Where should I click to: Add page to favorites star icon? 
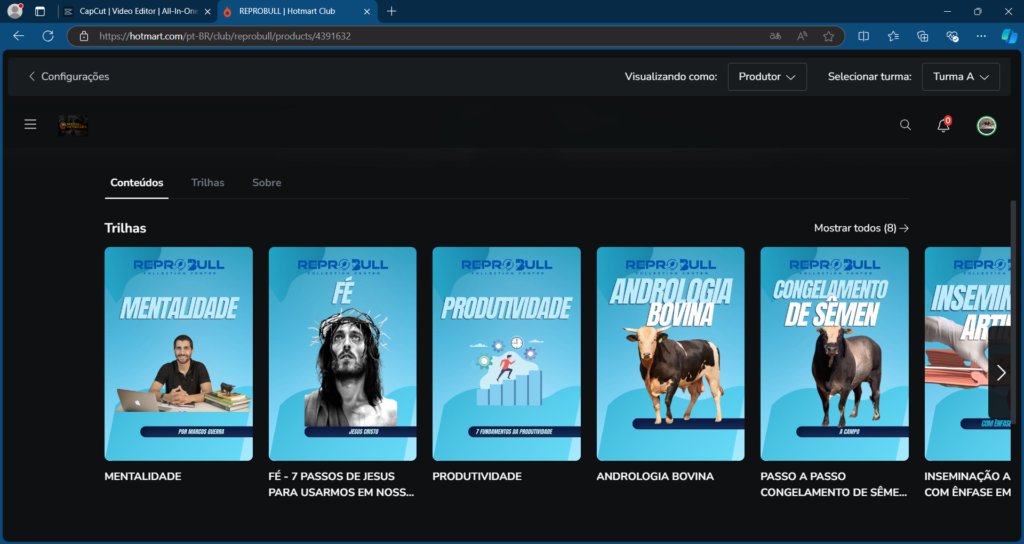pyautogui.click(x=828, y=36)
